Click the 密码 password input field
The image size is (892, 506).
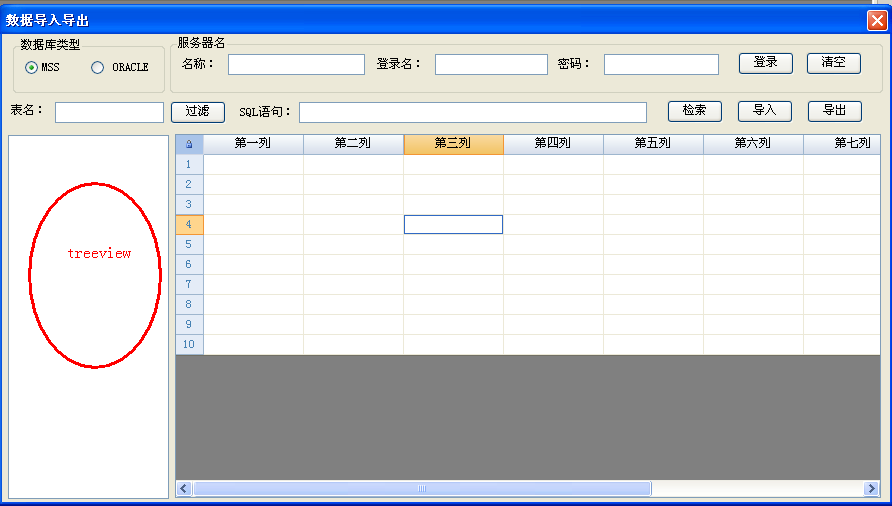click(661, 64)
